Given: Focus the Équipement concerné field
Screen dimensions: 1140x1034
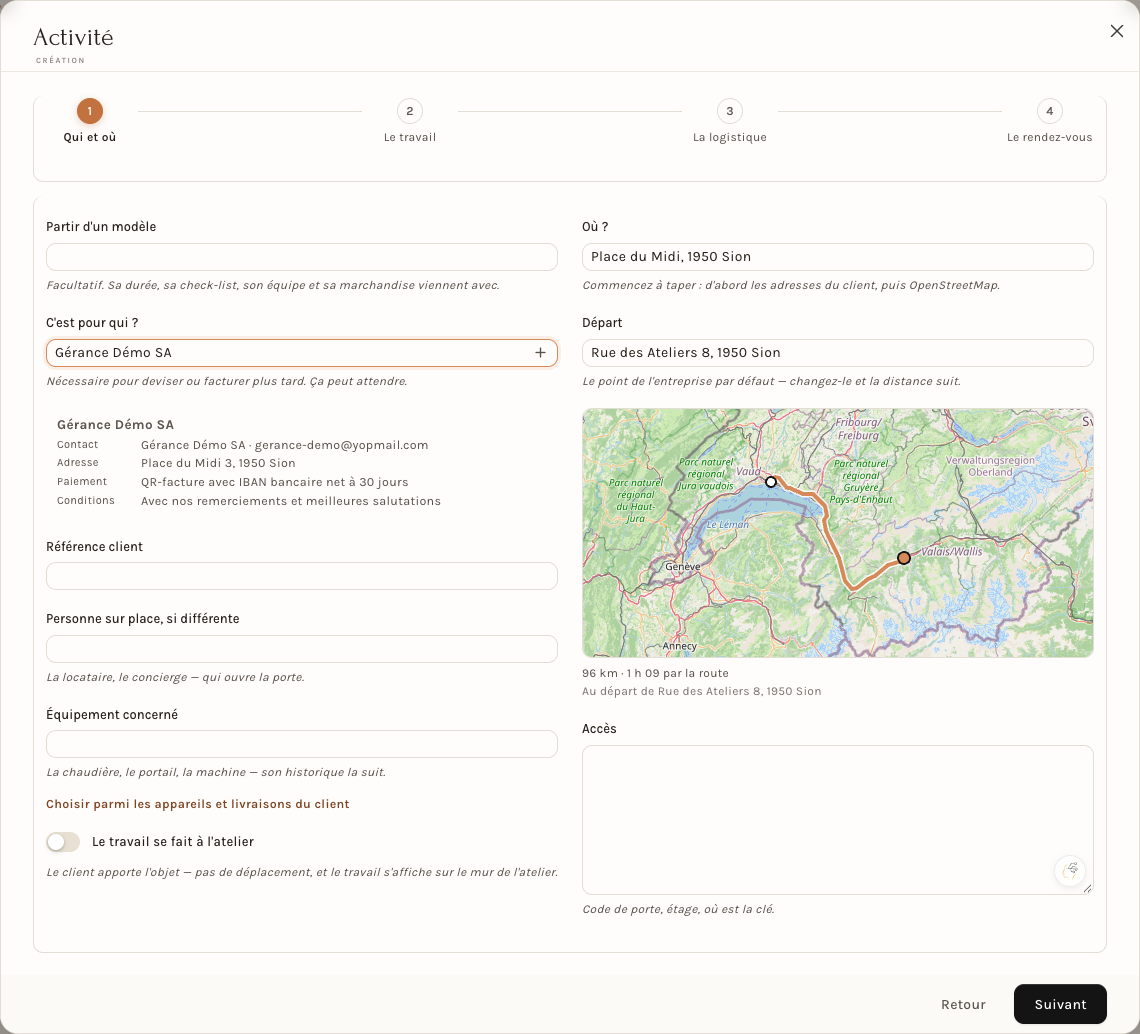Looking at the screenshot, I should point(302,744).
